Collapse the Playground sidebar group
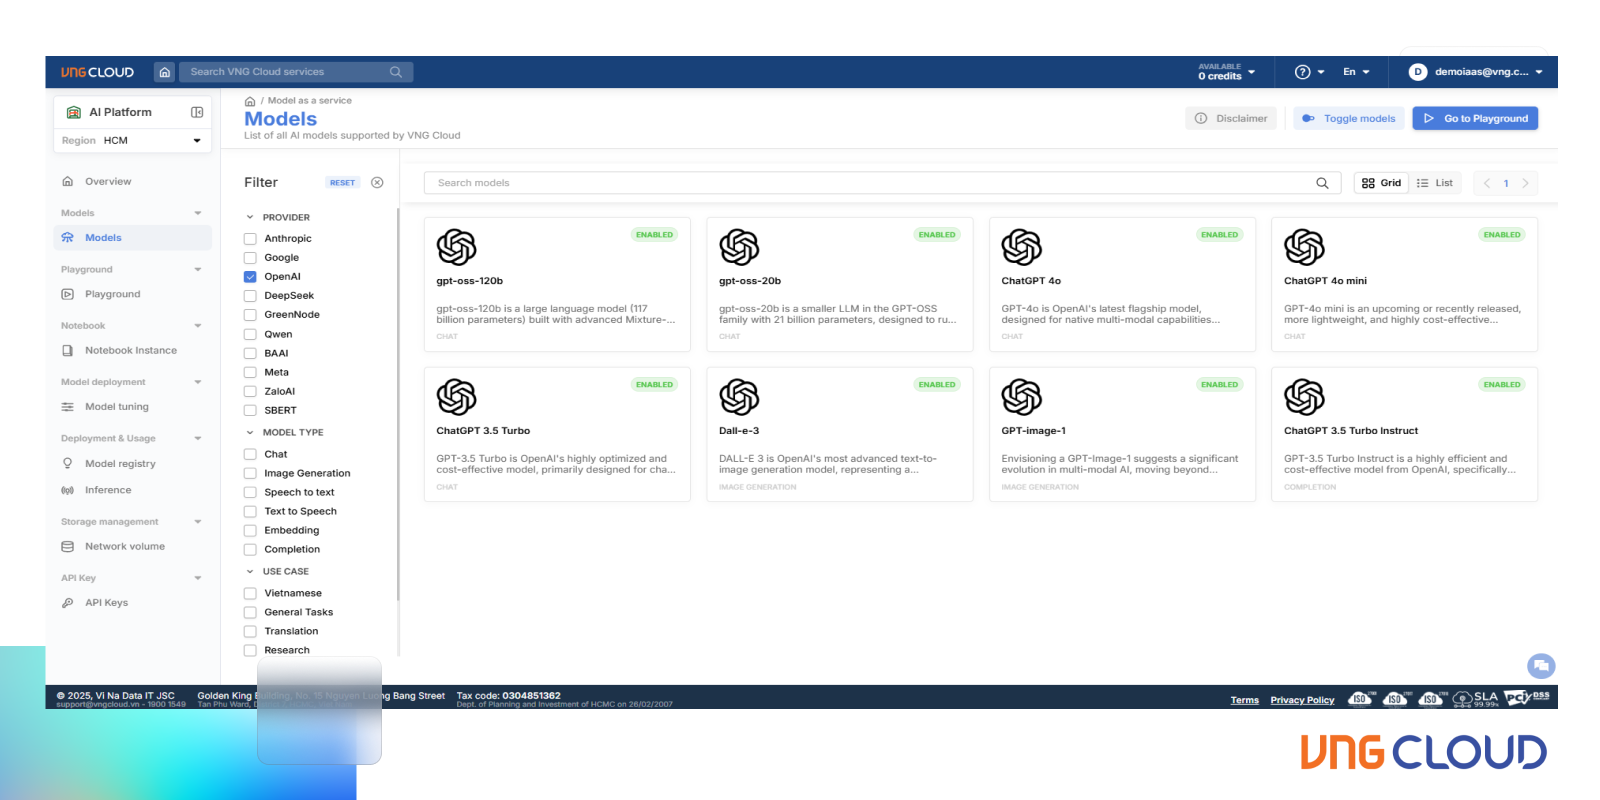This screenshot has width=1600, height=800. 198,270
